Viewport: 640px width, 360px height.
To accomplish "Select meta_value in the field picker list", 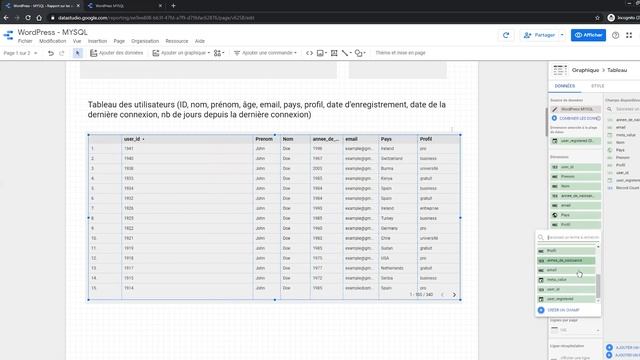I will (x=566, y=280).
